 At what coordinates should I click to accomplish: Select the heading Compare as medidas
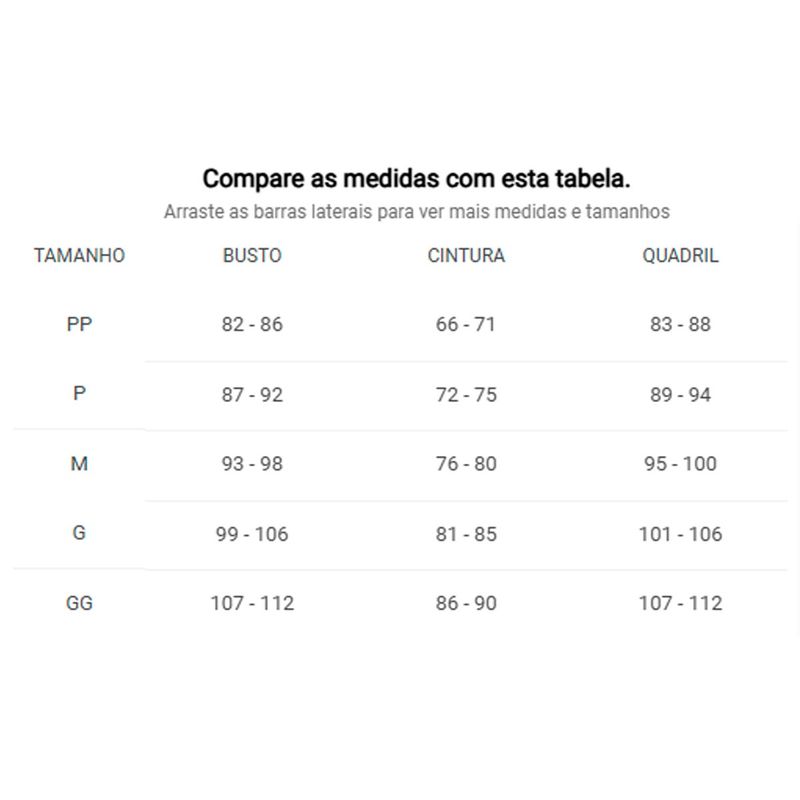(x=416, y=179)
